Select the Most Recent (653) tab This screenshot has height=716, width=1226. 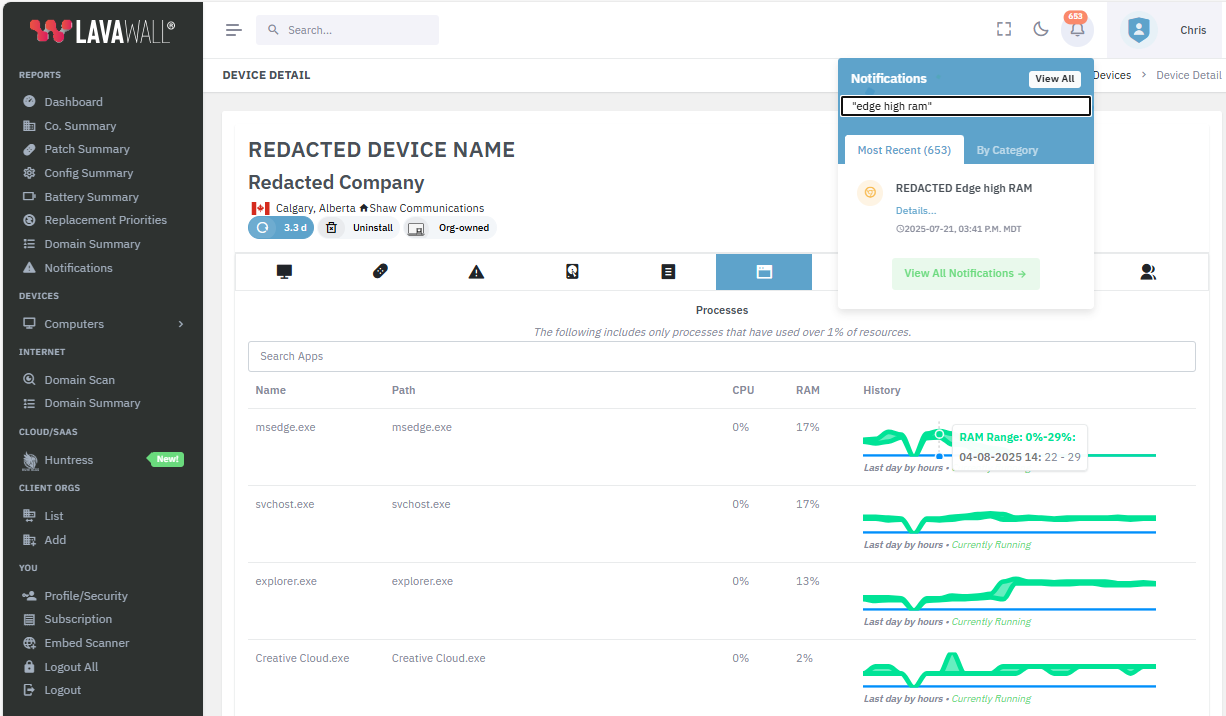point(903,149)
